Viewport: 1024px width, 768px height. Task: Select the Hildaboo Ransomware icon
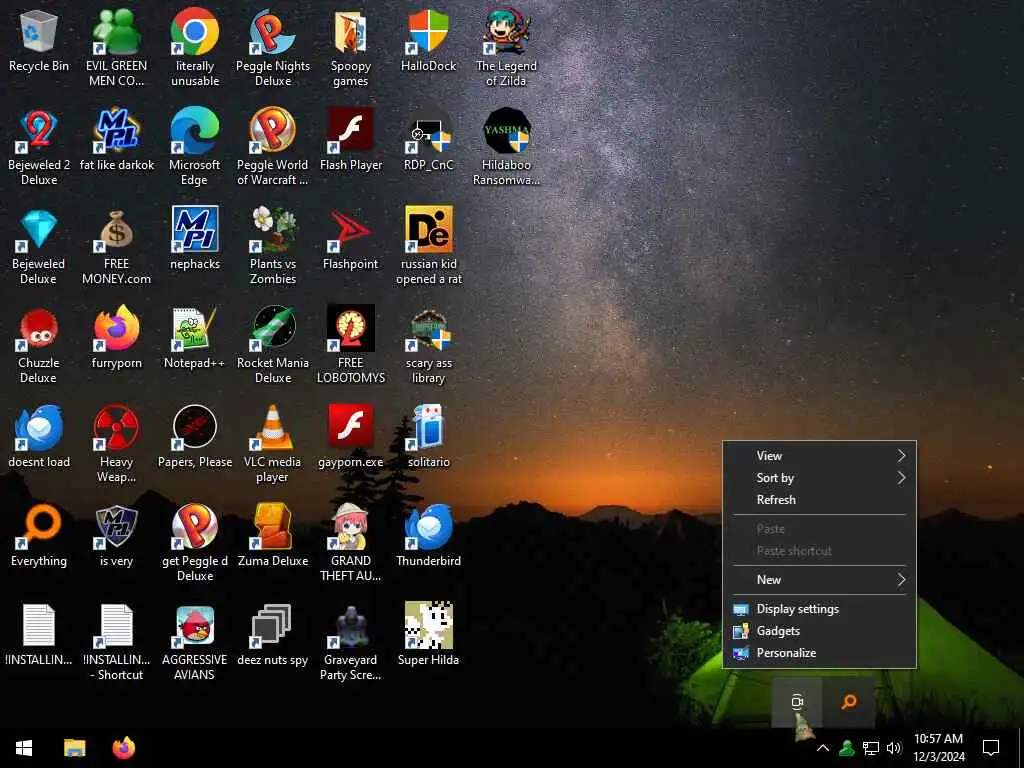[x=506, y=147]
